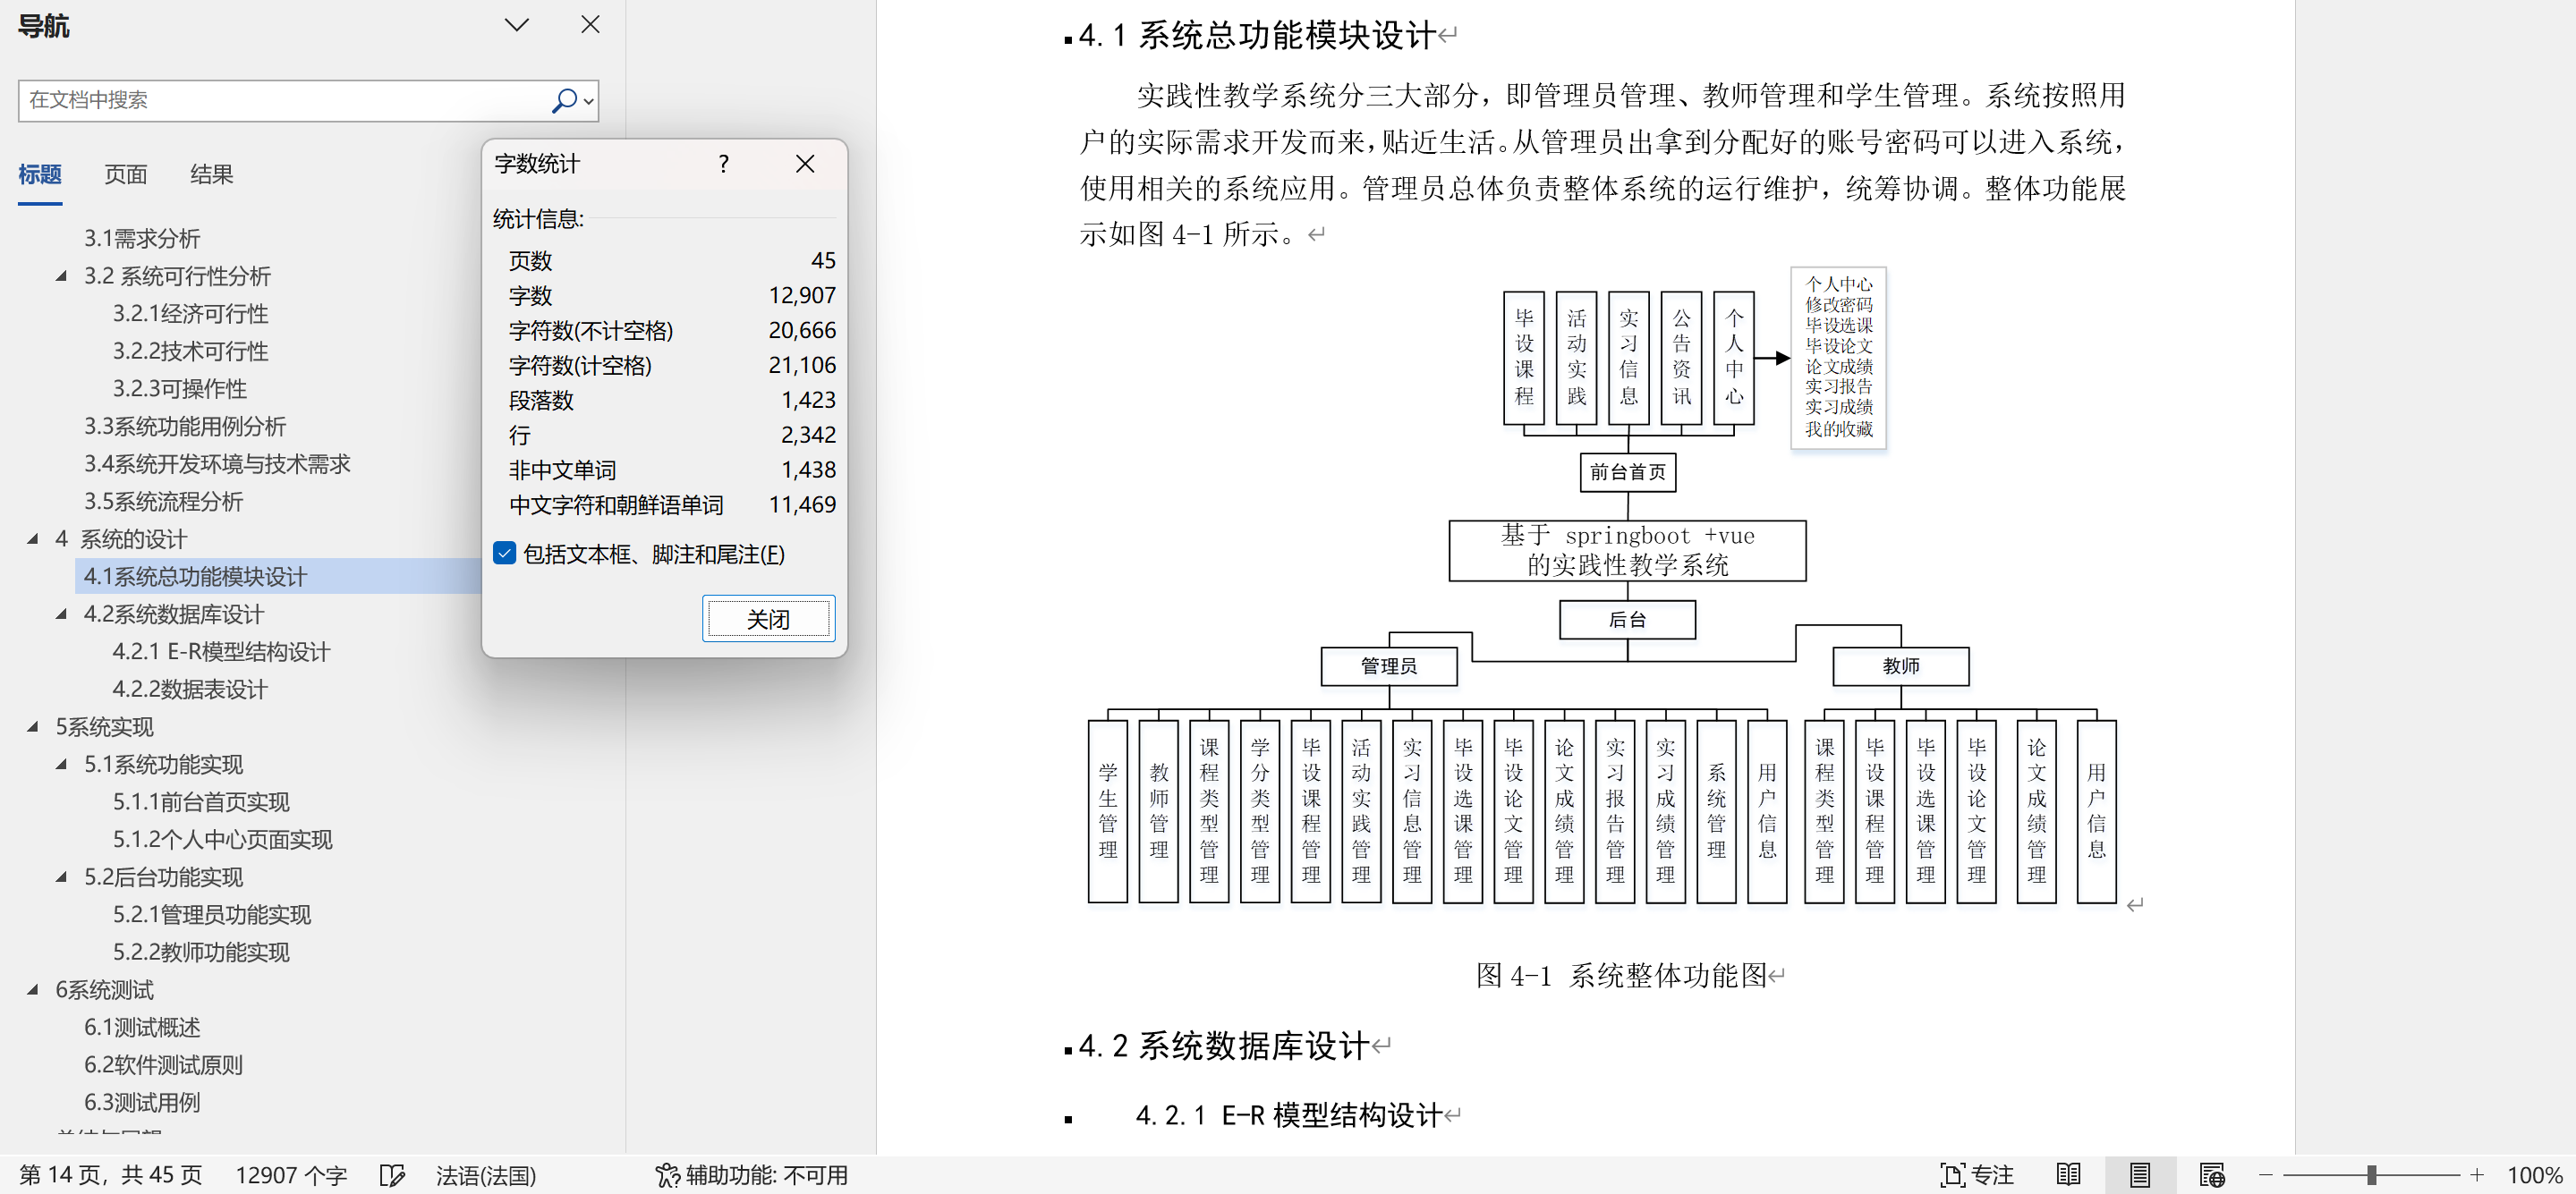Image resolution: width=2576 pixels, height=1194 pixels.
Task: Click the zoom in plus button
Action: coord(2476,1175)
